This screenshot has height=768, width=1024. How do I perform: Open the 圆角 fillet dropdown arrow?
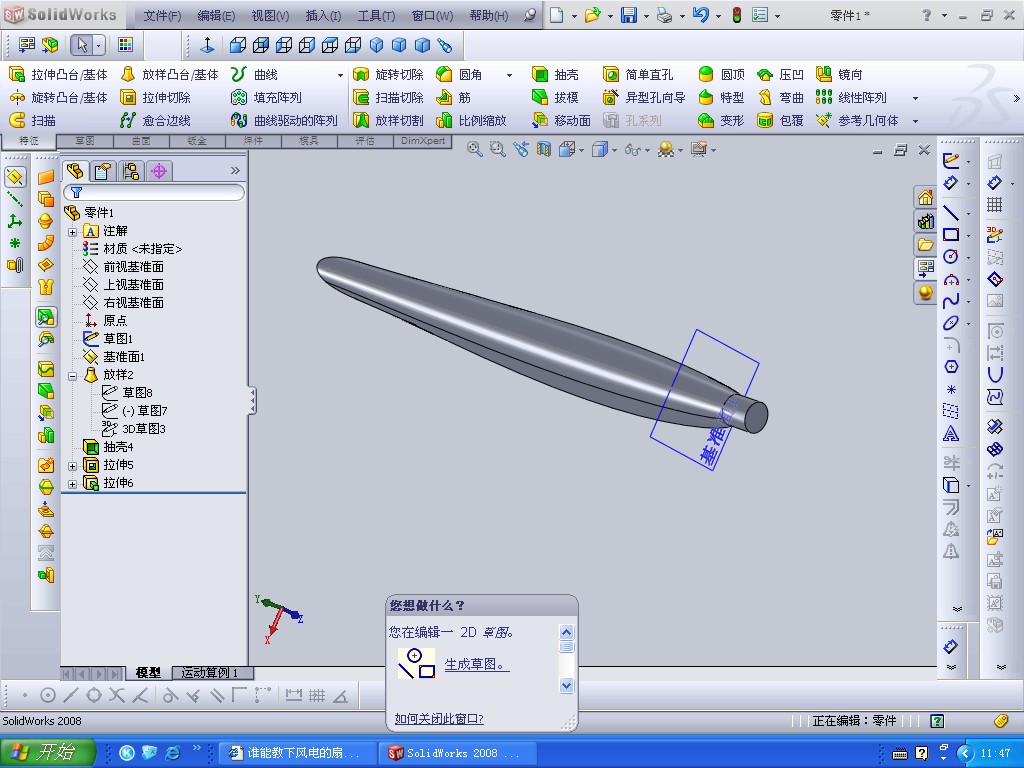(x=509, y=75)
